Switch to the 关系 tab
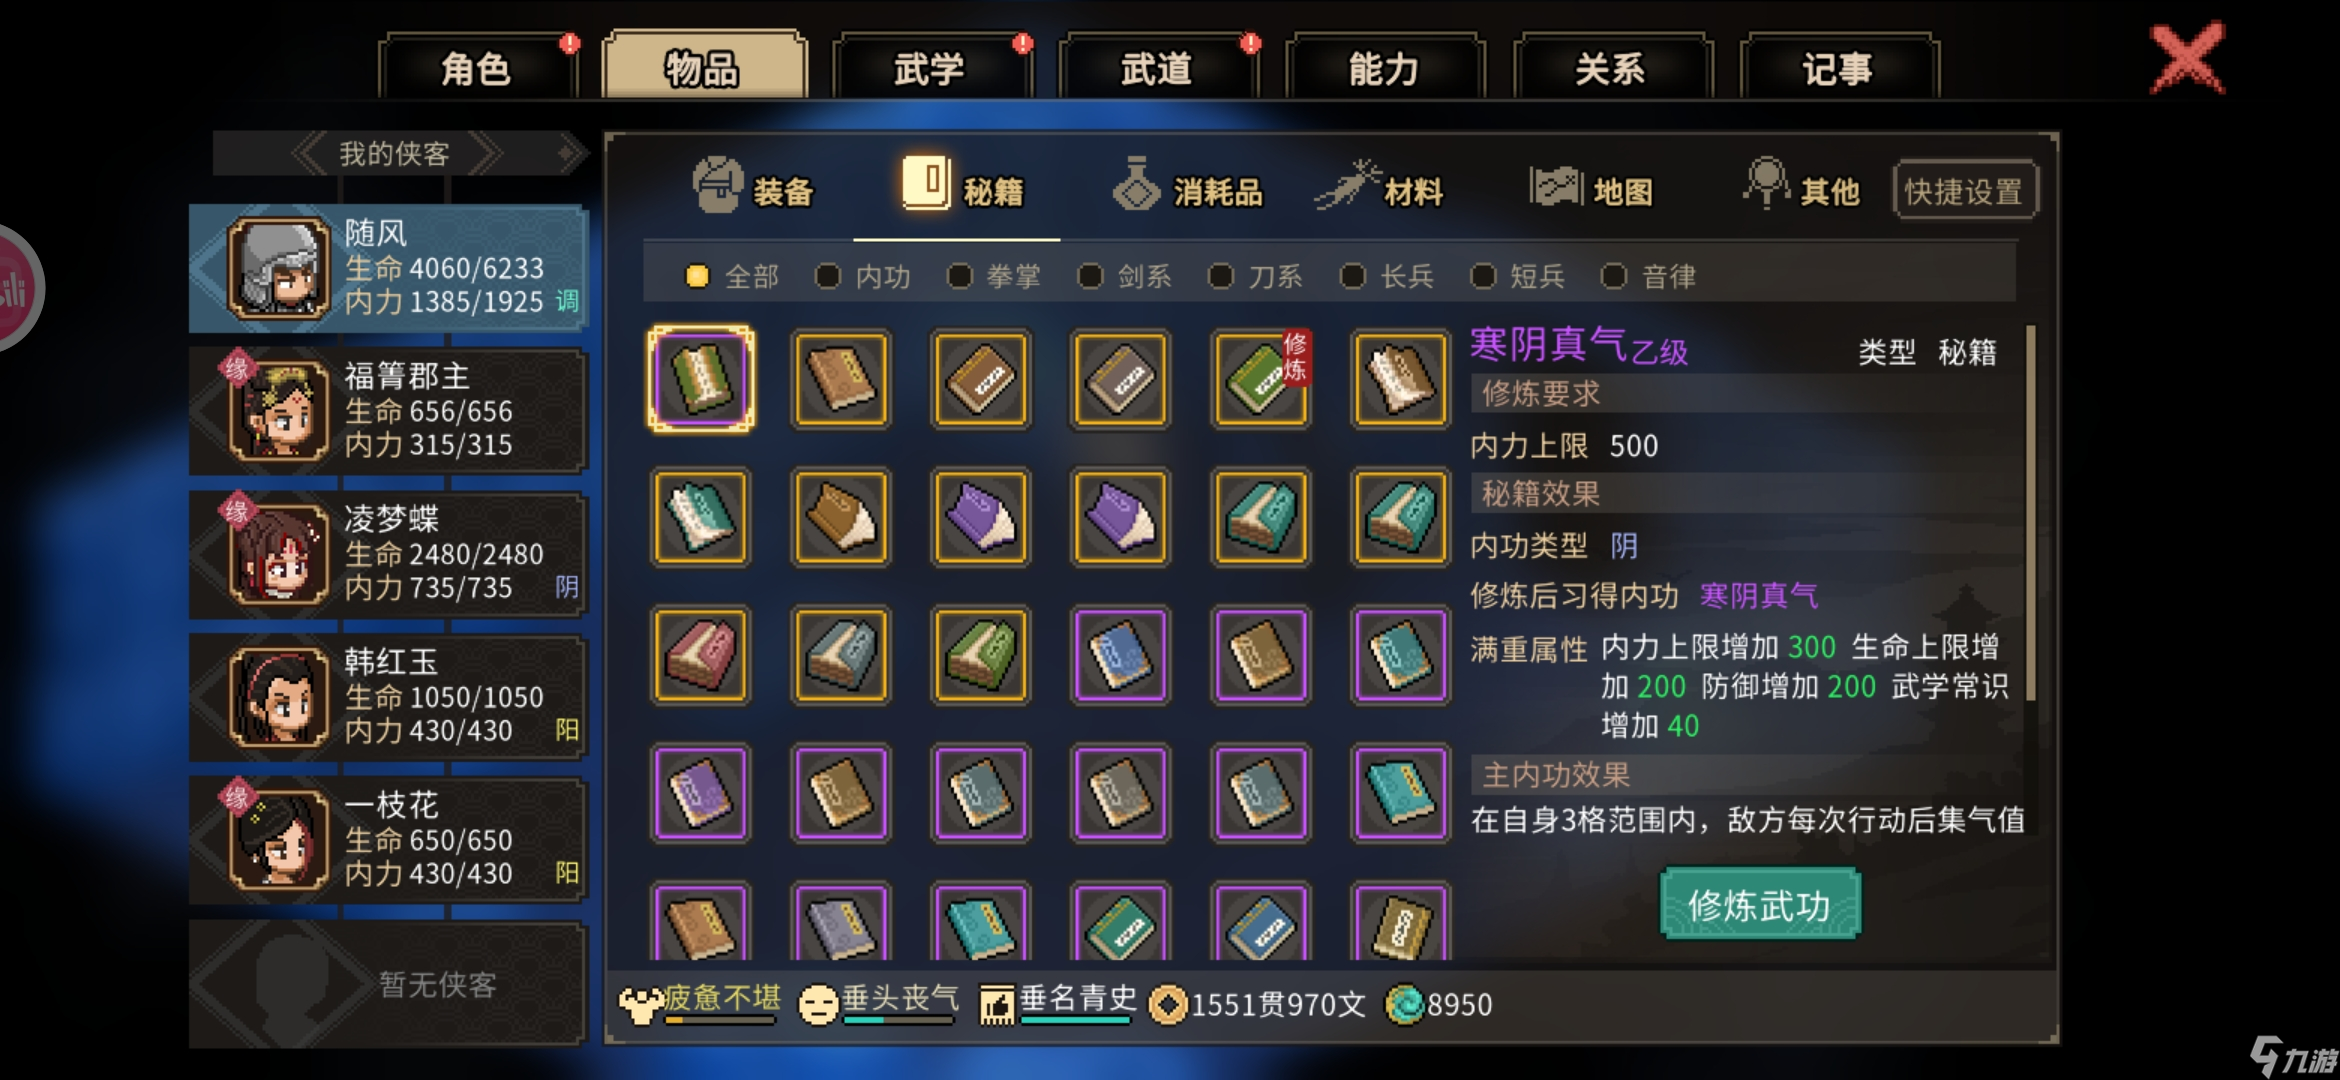 click(1611, 67)
